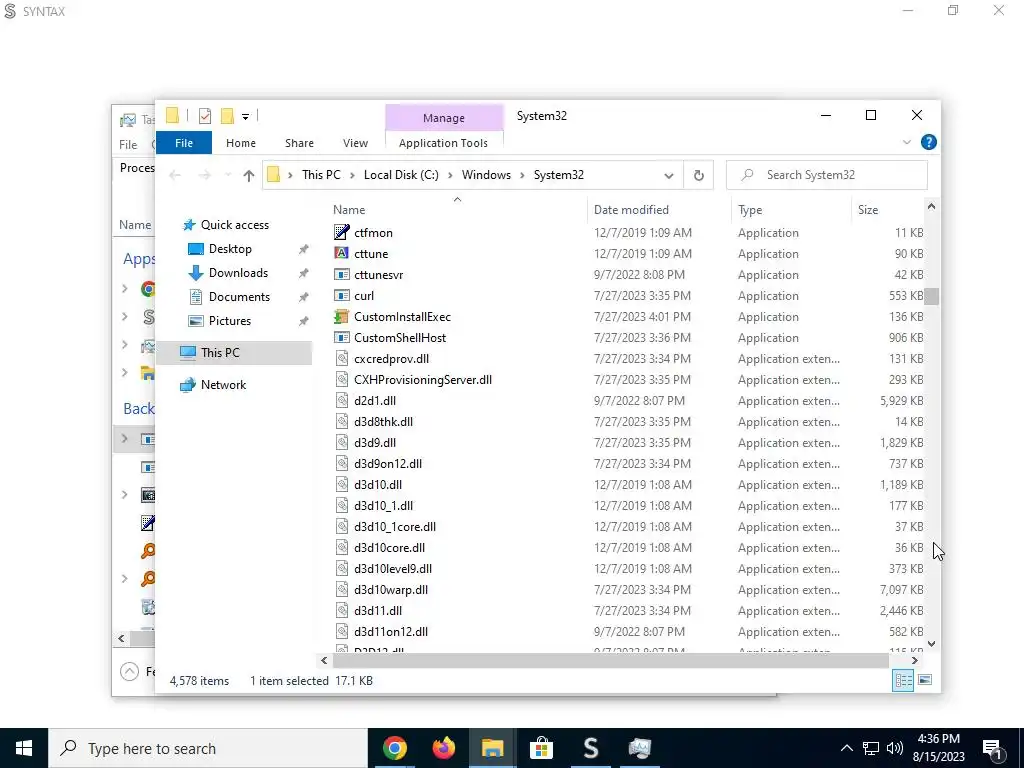Select the d3d9on12.dll file
Image resolution: width=1024 pixels, height=768 pixels.
pos(388,464)
